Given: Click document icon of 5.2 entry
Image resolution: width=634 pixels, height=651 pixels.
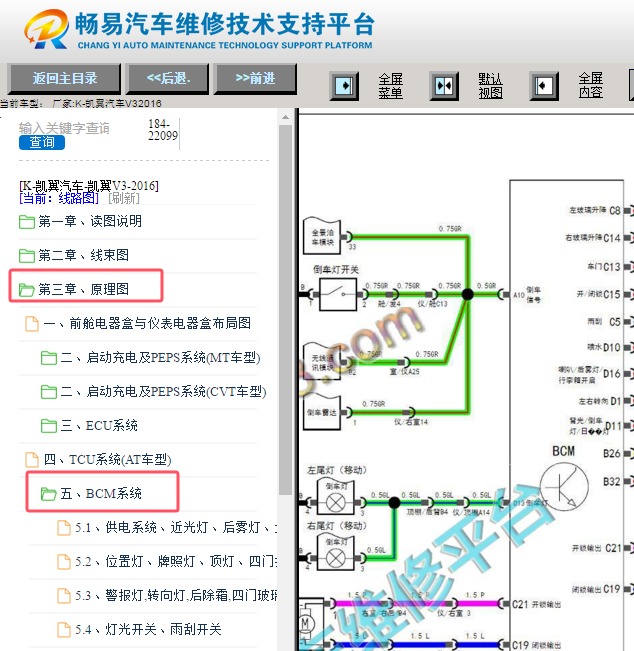Looking at the screenshot, I should click(x=64, y=562).
